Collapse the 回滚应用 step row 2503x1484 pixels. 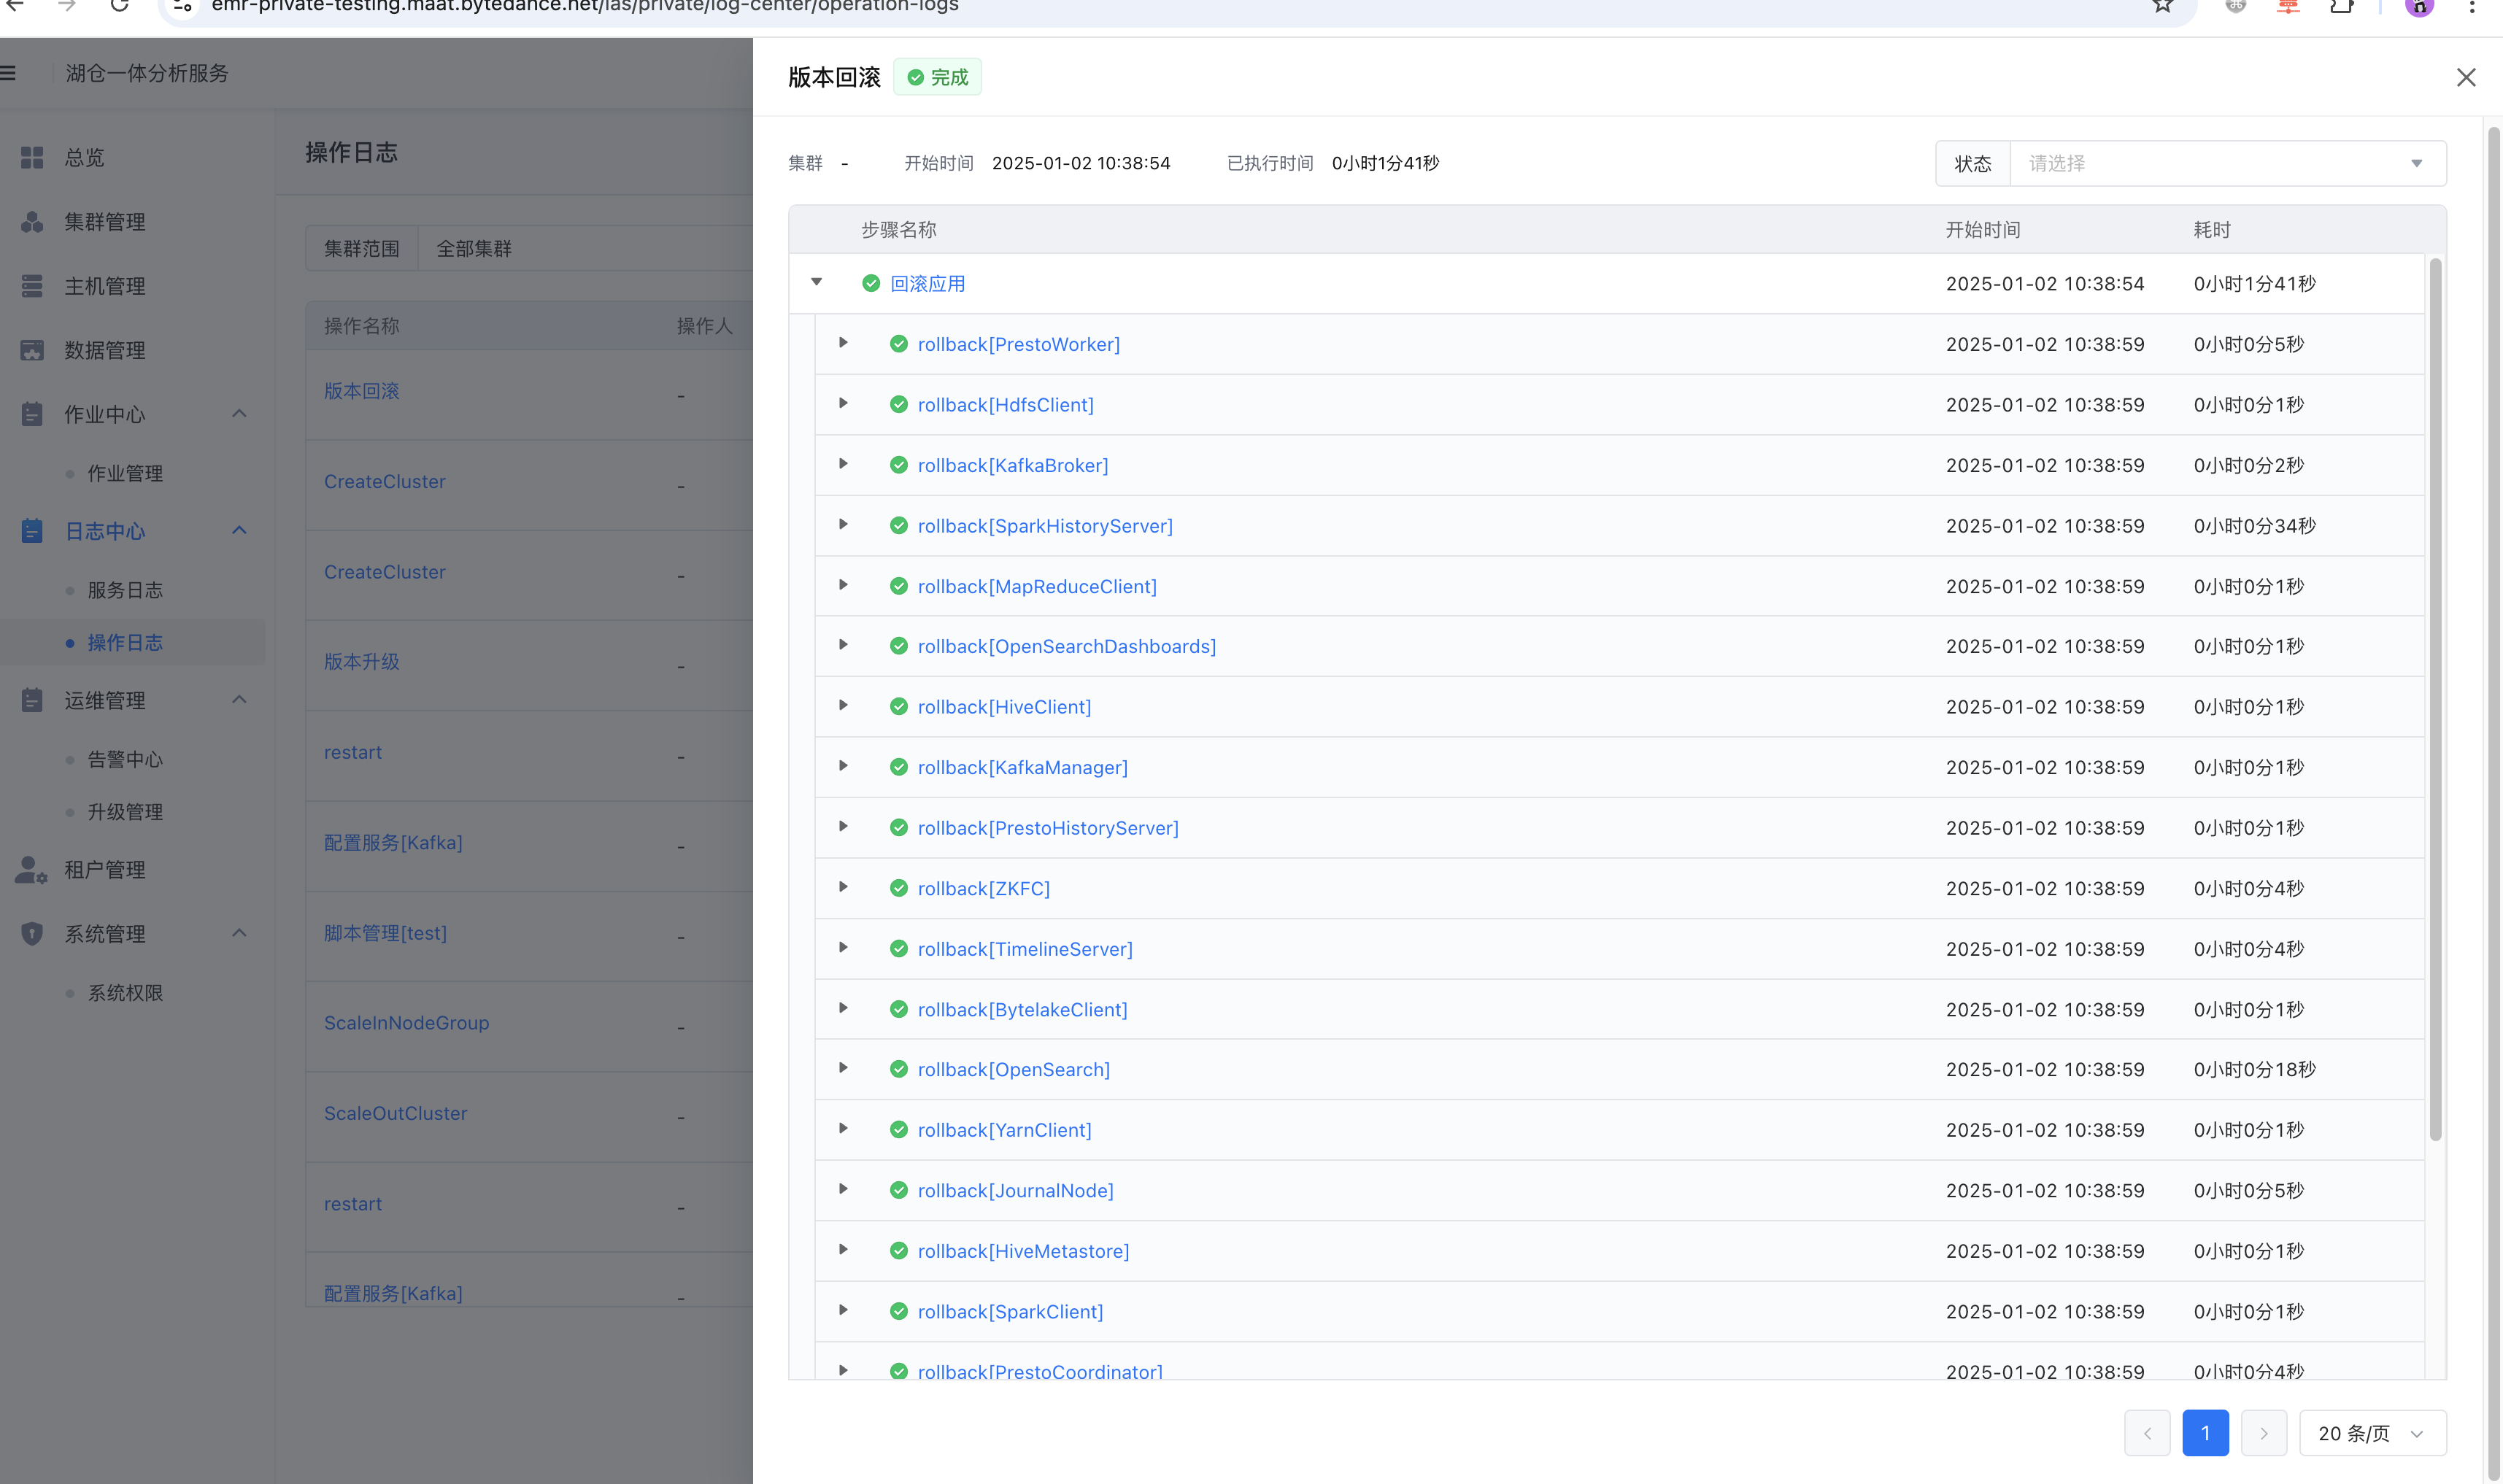point(817,282)
